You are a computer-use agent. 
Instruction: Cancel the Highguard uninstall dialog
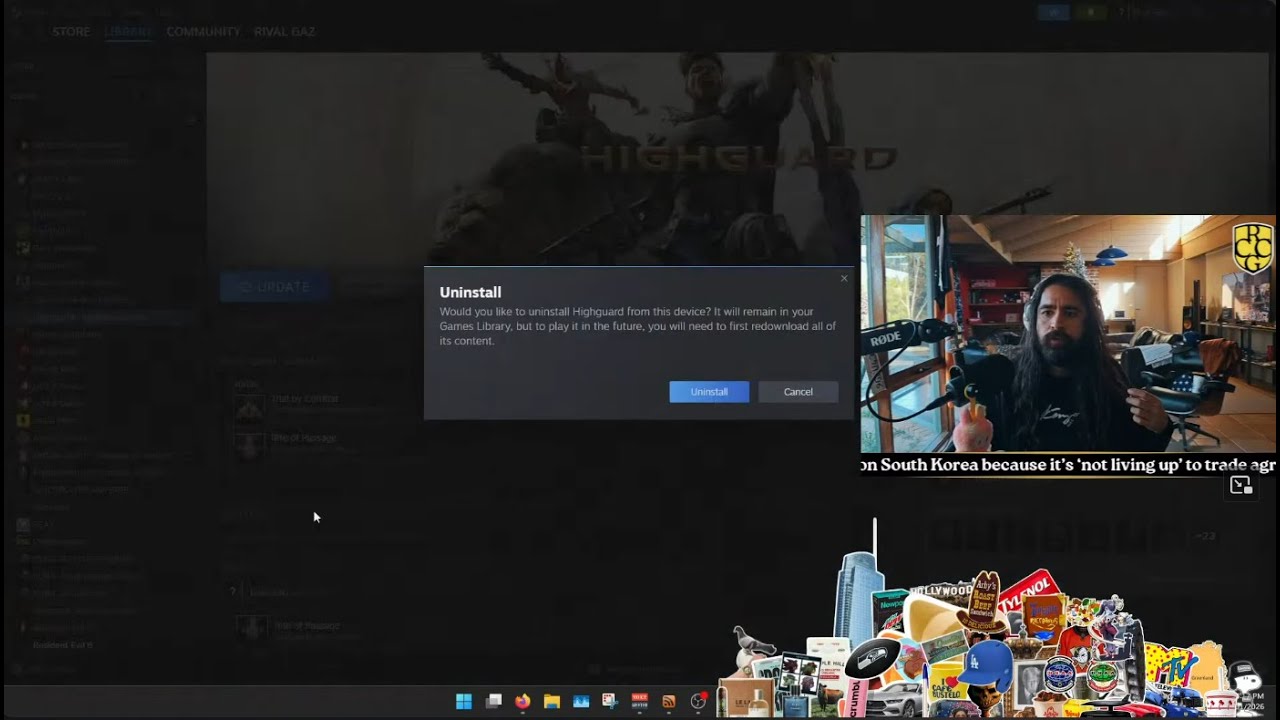point(798,392)
